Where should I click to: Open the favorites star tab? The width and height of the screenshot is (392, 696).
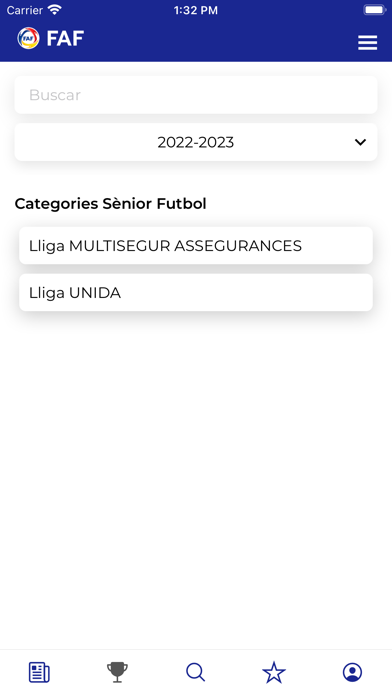pos(274,672)
